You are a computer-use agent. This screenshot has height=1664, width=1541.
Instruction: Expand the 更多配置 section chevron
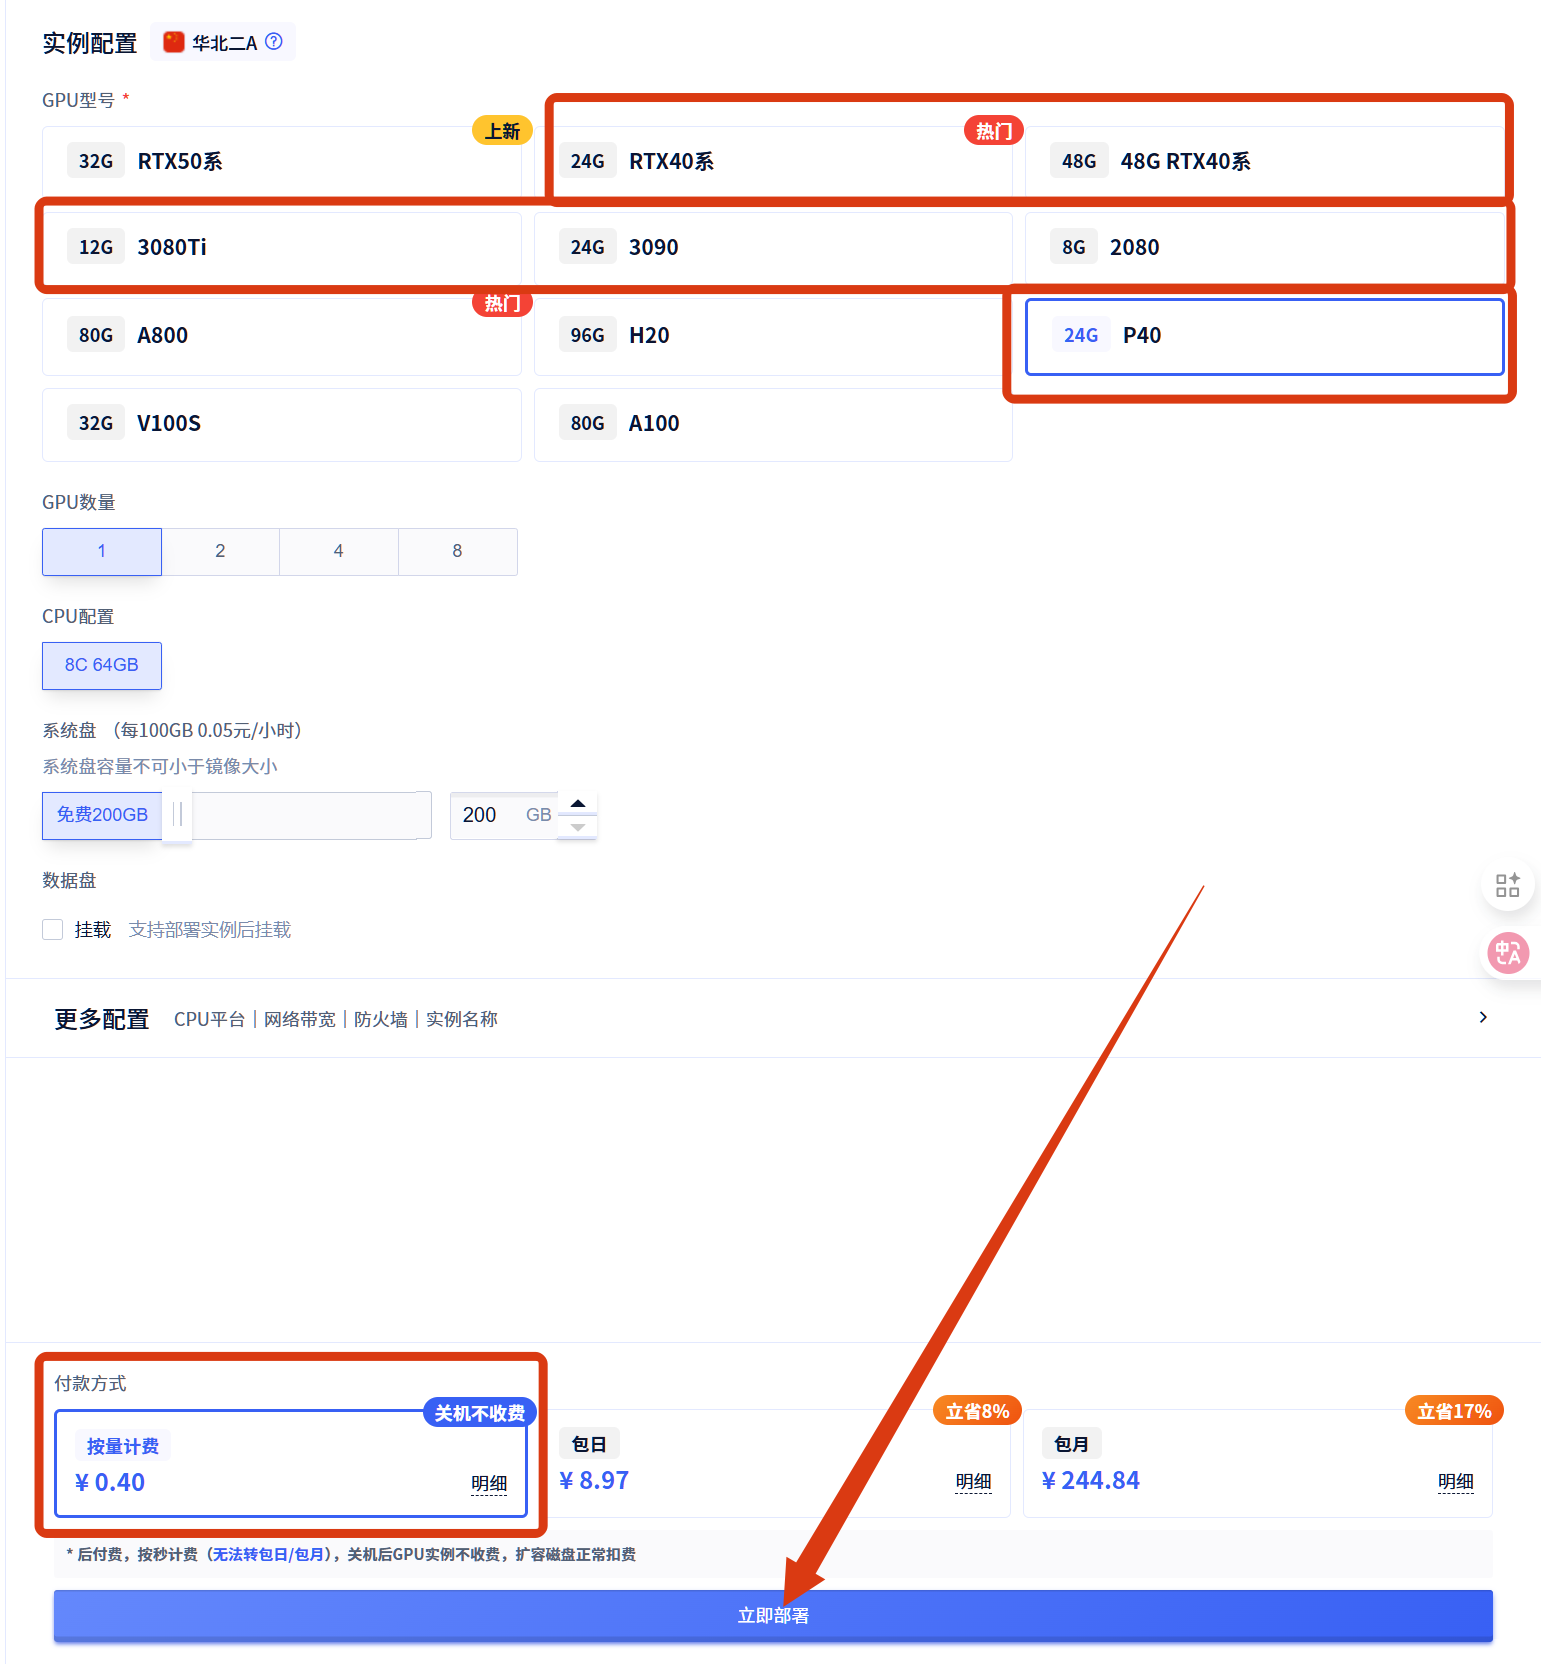coord(1483,1017)
